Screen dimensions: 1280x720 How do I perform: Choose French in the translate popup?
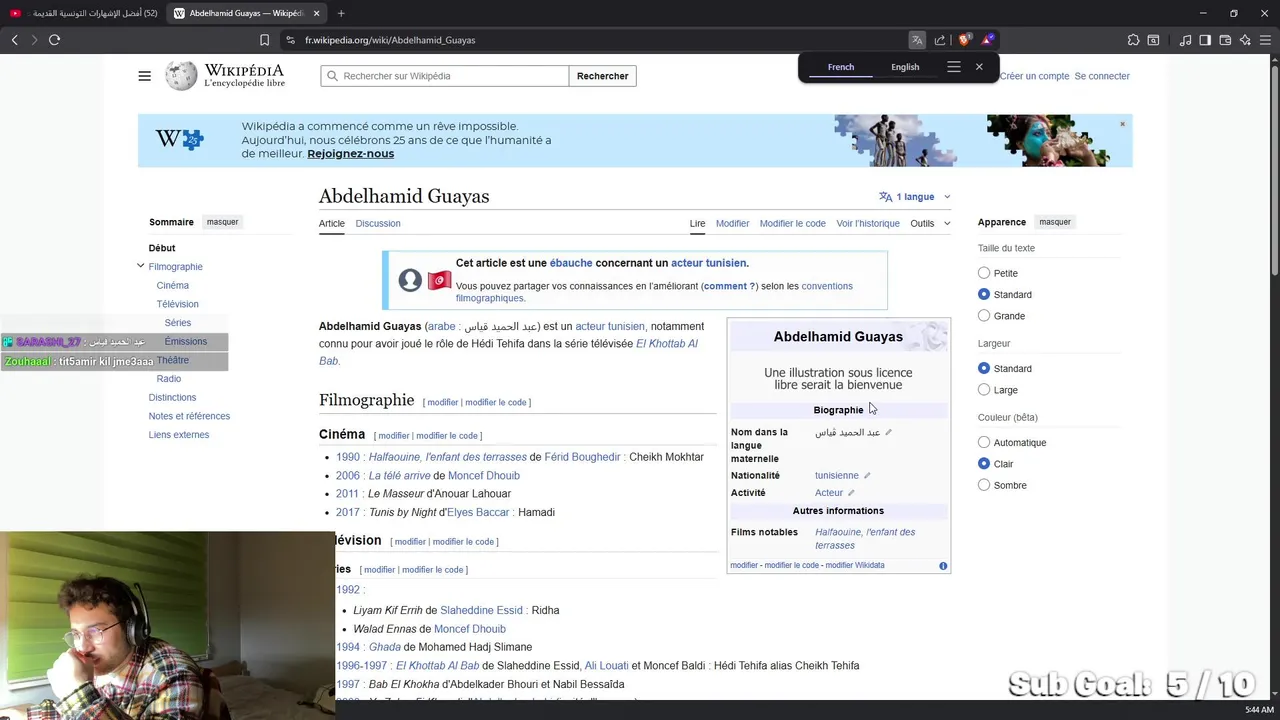[x=841, y=67]
